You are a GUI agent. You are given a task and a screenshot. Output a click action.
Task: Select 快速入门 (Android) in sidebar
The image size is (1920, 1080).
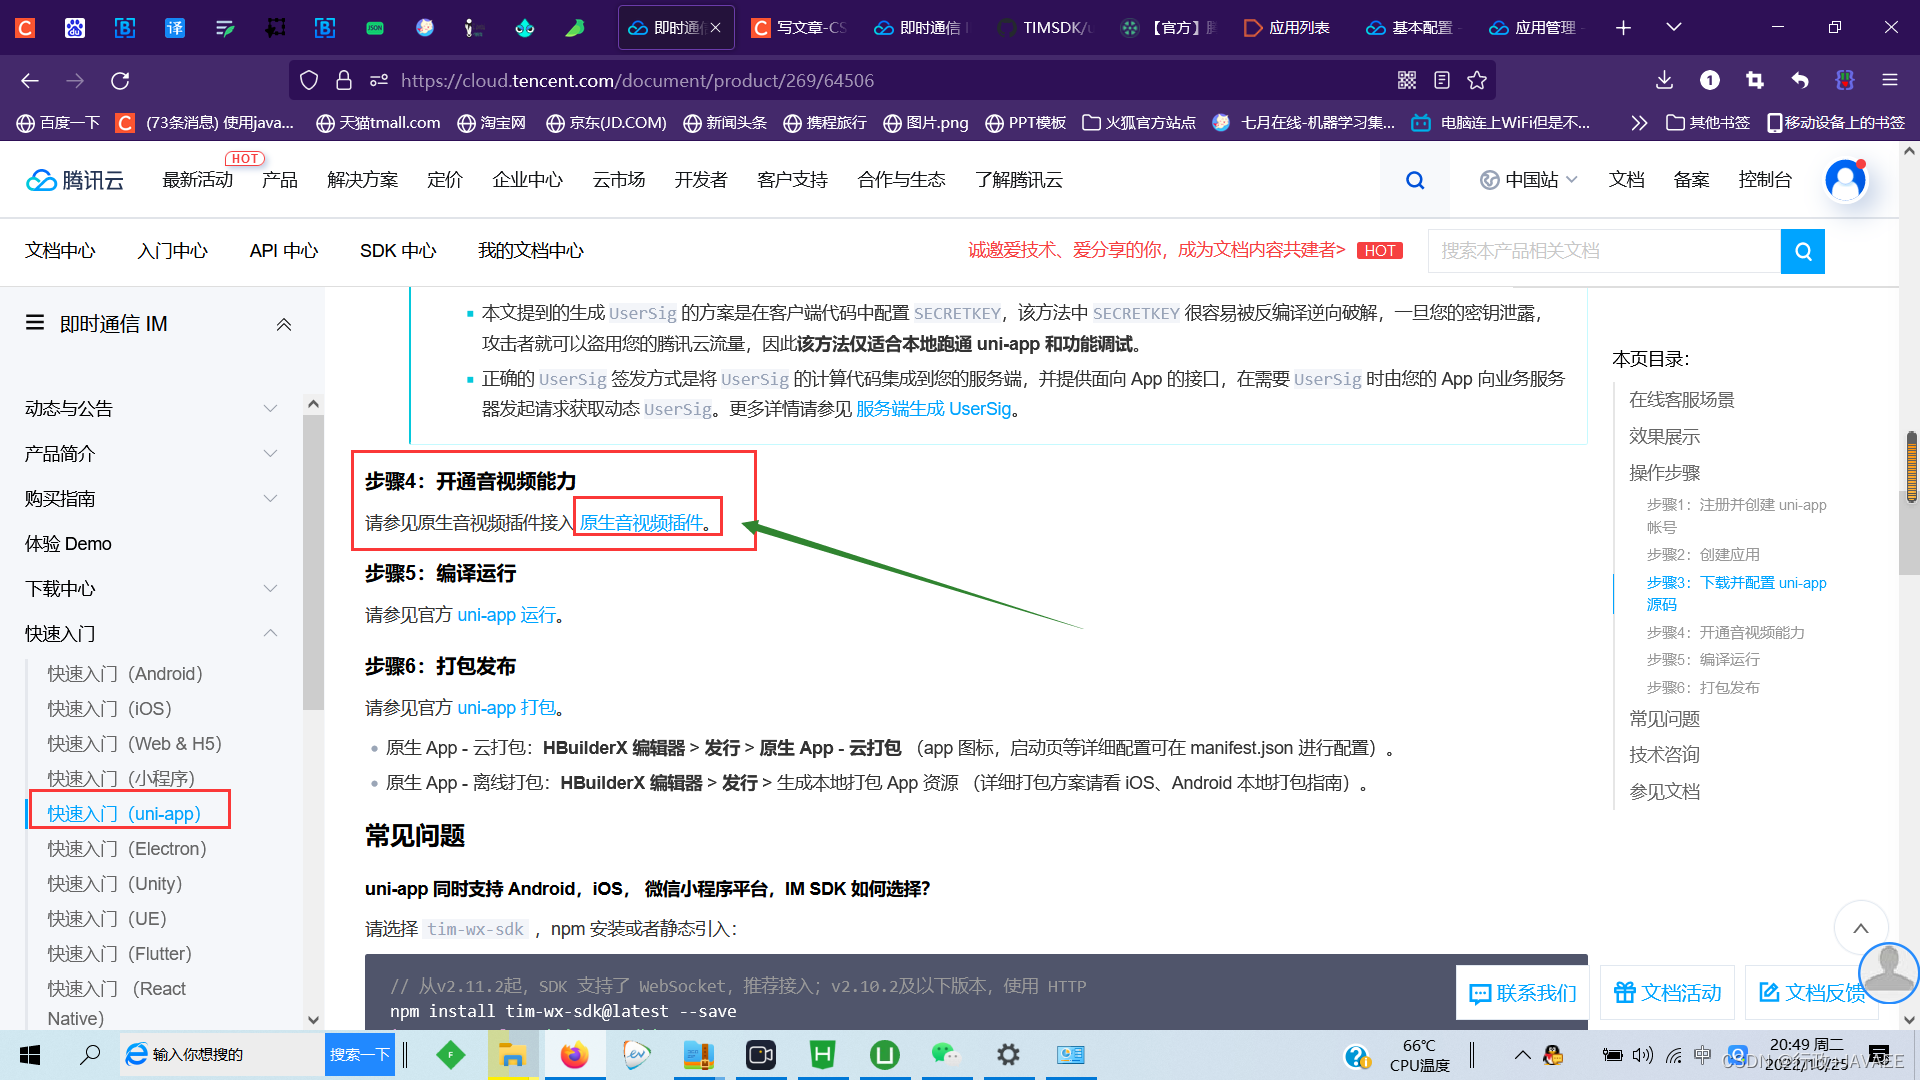point(125,674)
